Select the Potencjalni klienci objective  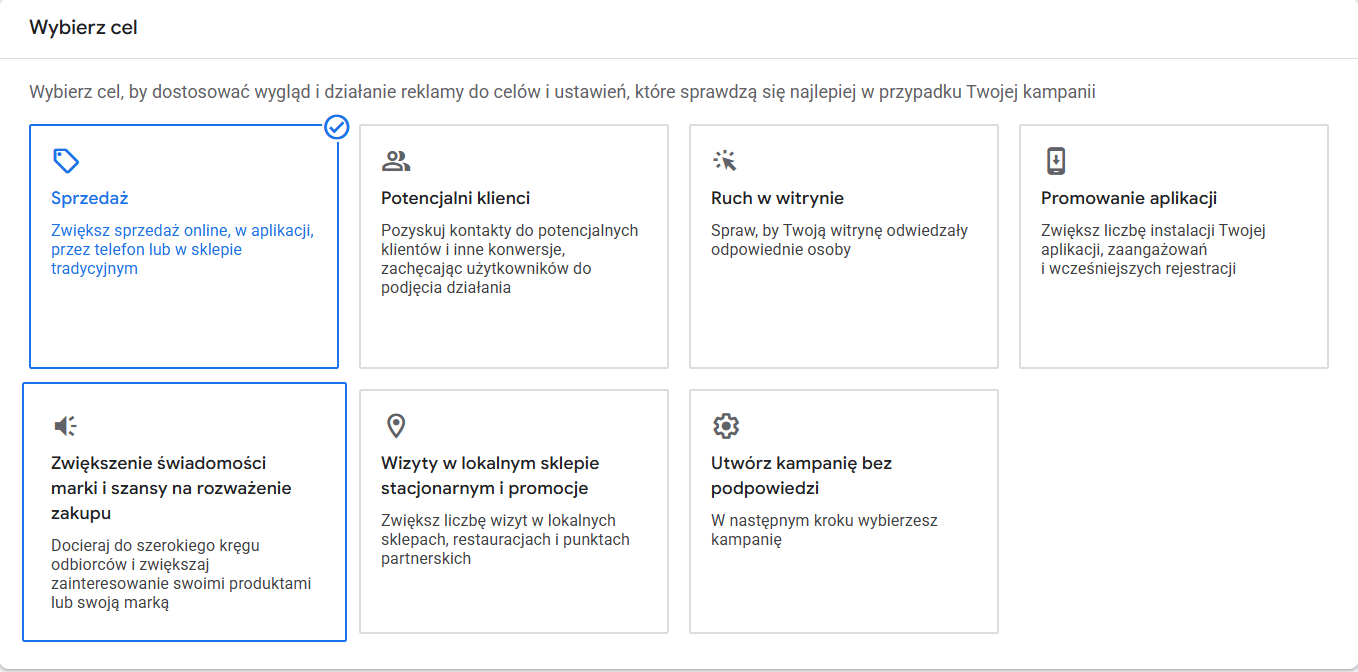[x=513, y=245]
